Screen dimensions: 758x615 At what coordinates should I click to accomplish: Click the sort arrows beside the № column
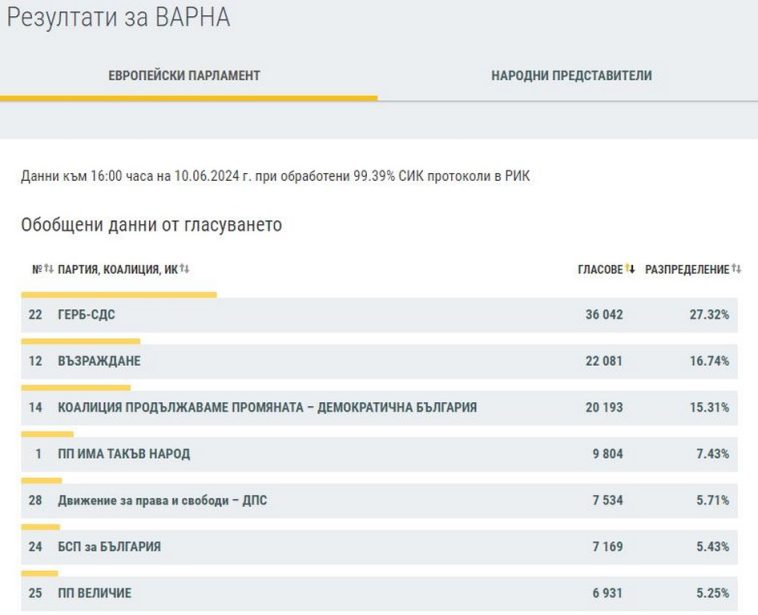point(48,269)
